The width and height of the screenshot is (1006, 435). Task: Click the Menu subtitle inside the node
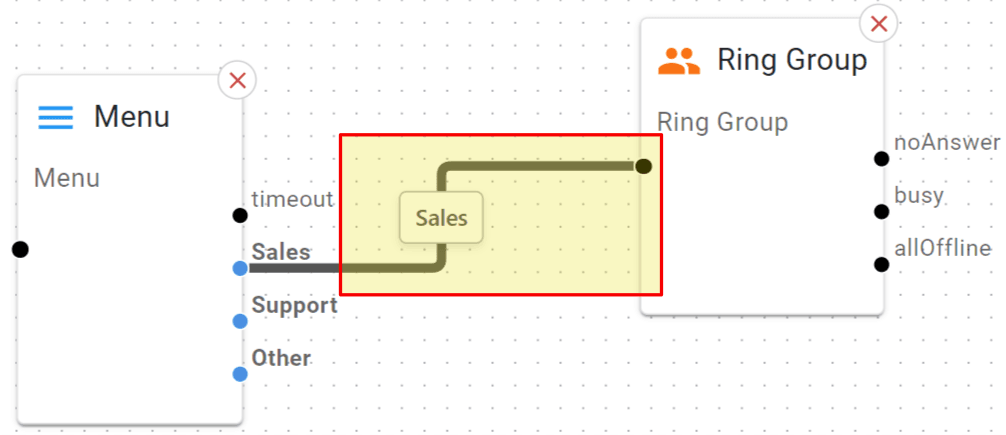pyautogui.click(x=67, y=179)
